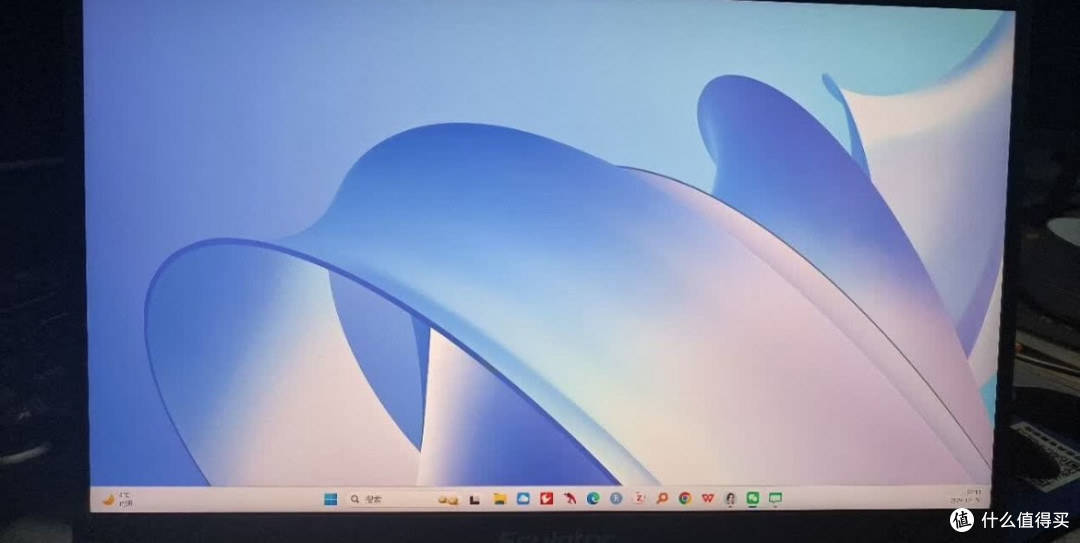Open the avatar portrait app icon

pos(730,498)
